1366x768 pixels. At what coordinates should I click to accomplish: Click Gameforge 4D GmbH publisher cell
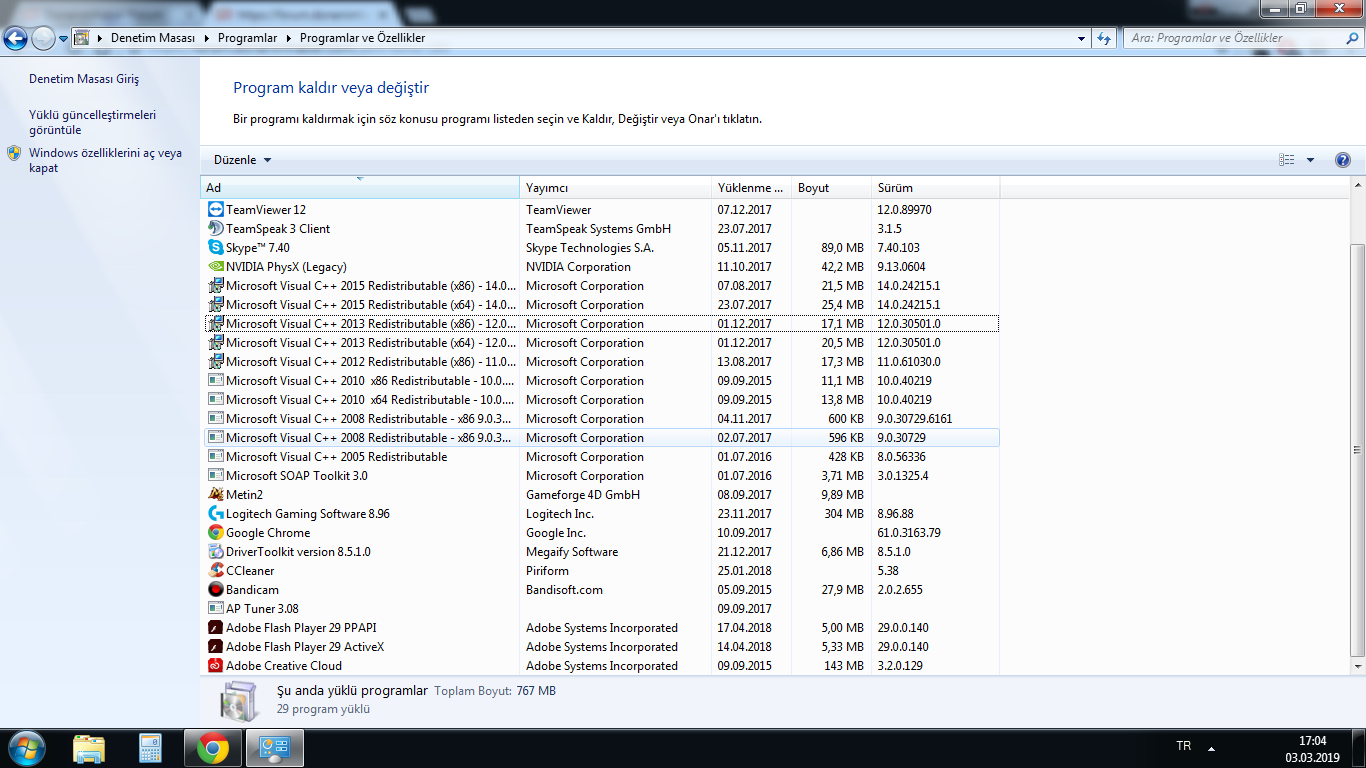coord(583,495)
